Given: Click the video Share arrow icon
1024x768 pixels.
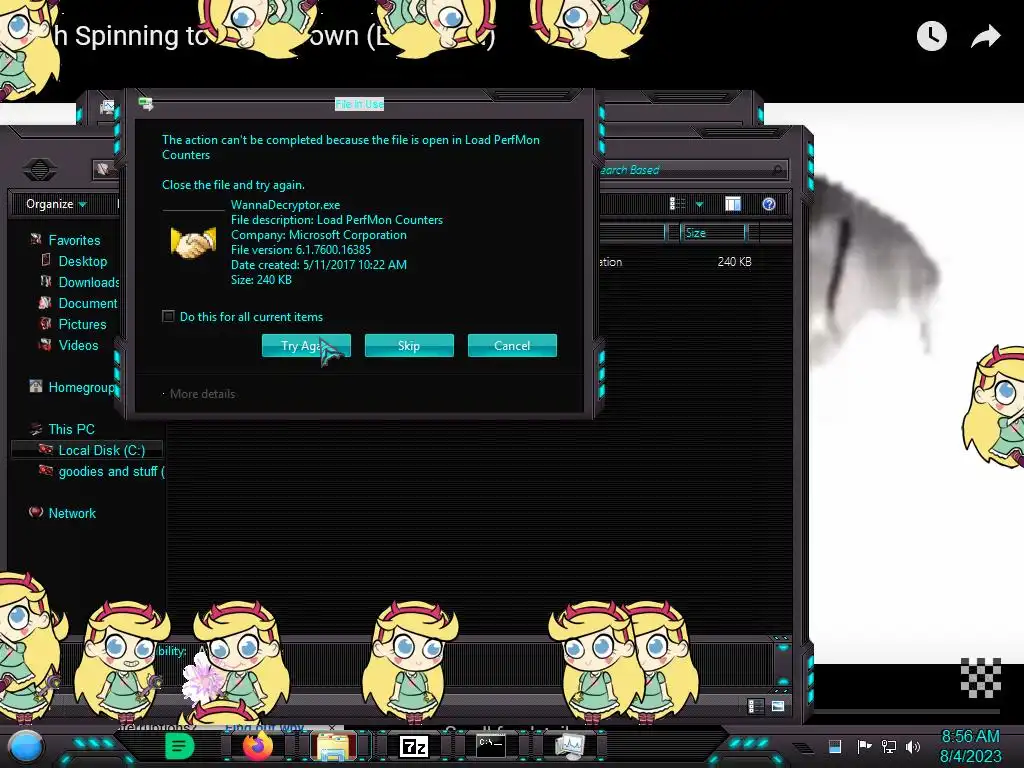Looking at the screenshot, I should click(985, 37).
